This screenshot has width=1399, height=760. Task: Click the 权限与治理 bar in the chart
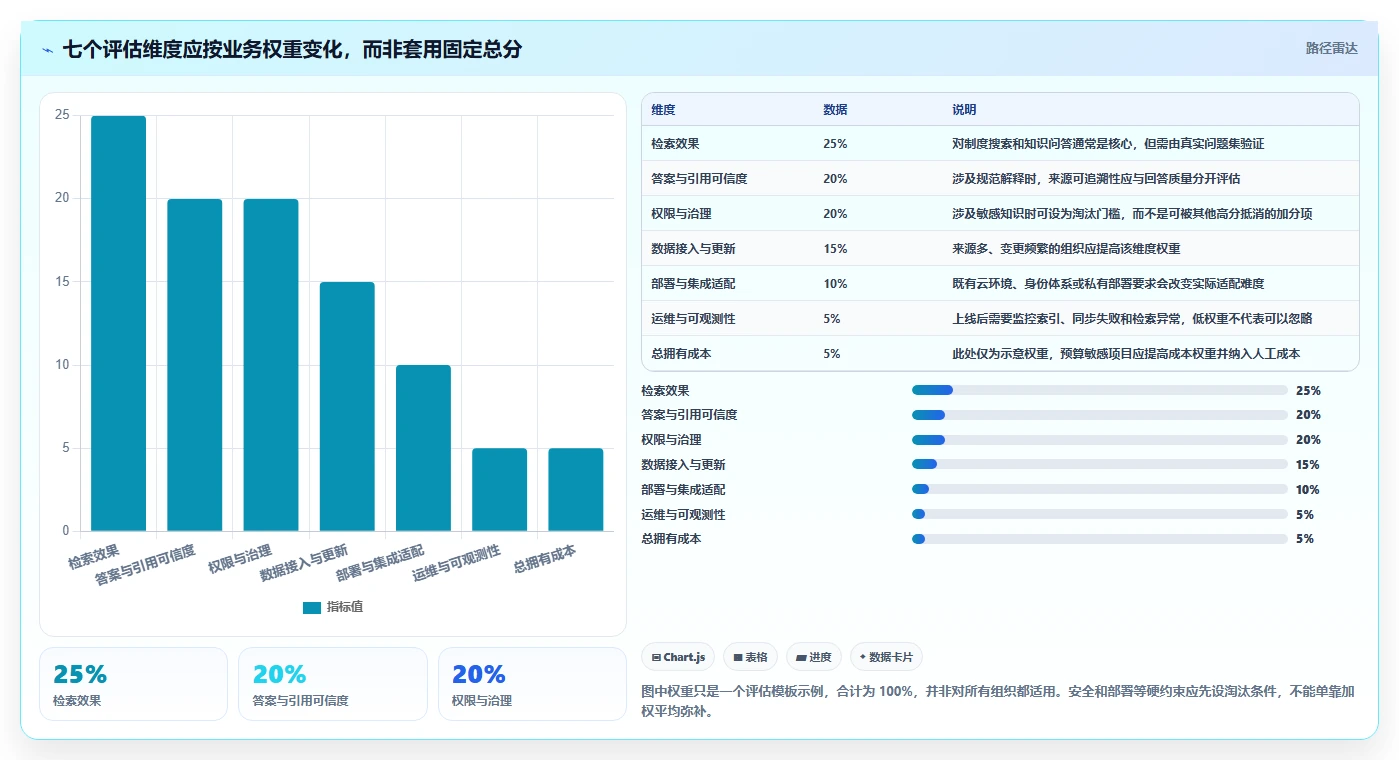coord(271,365)
